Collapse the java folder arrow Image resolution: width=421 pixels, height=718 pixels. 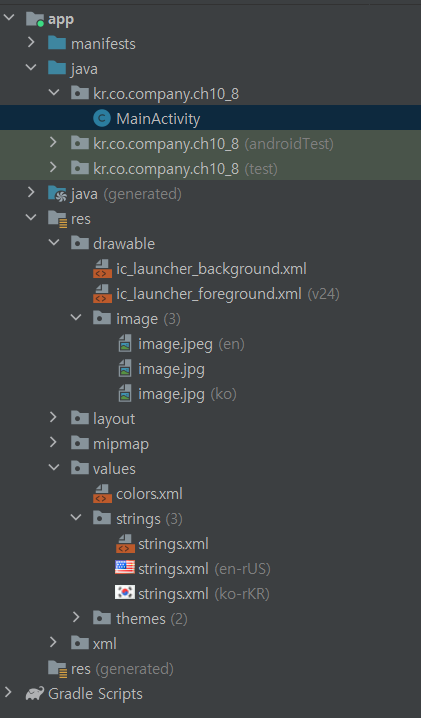pos(31,68)
